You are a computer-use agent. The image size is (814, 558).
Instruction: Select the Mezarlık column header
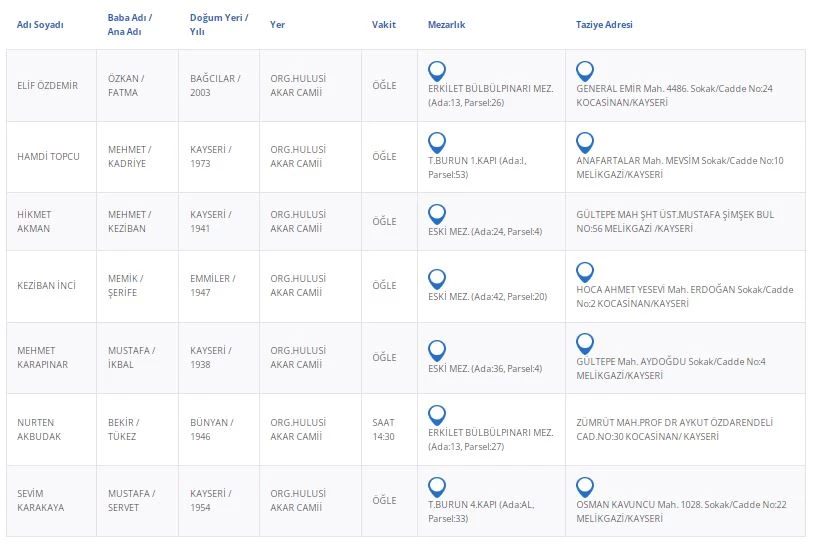[x=446, y=25]
